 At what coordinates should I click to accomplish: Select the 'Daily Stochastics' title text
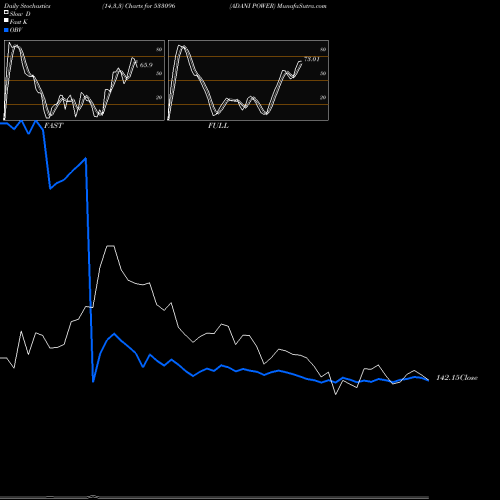tap(27, 6)
